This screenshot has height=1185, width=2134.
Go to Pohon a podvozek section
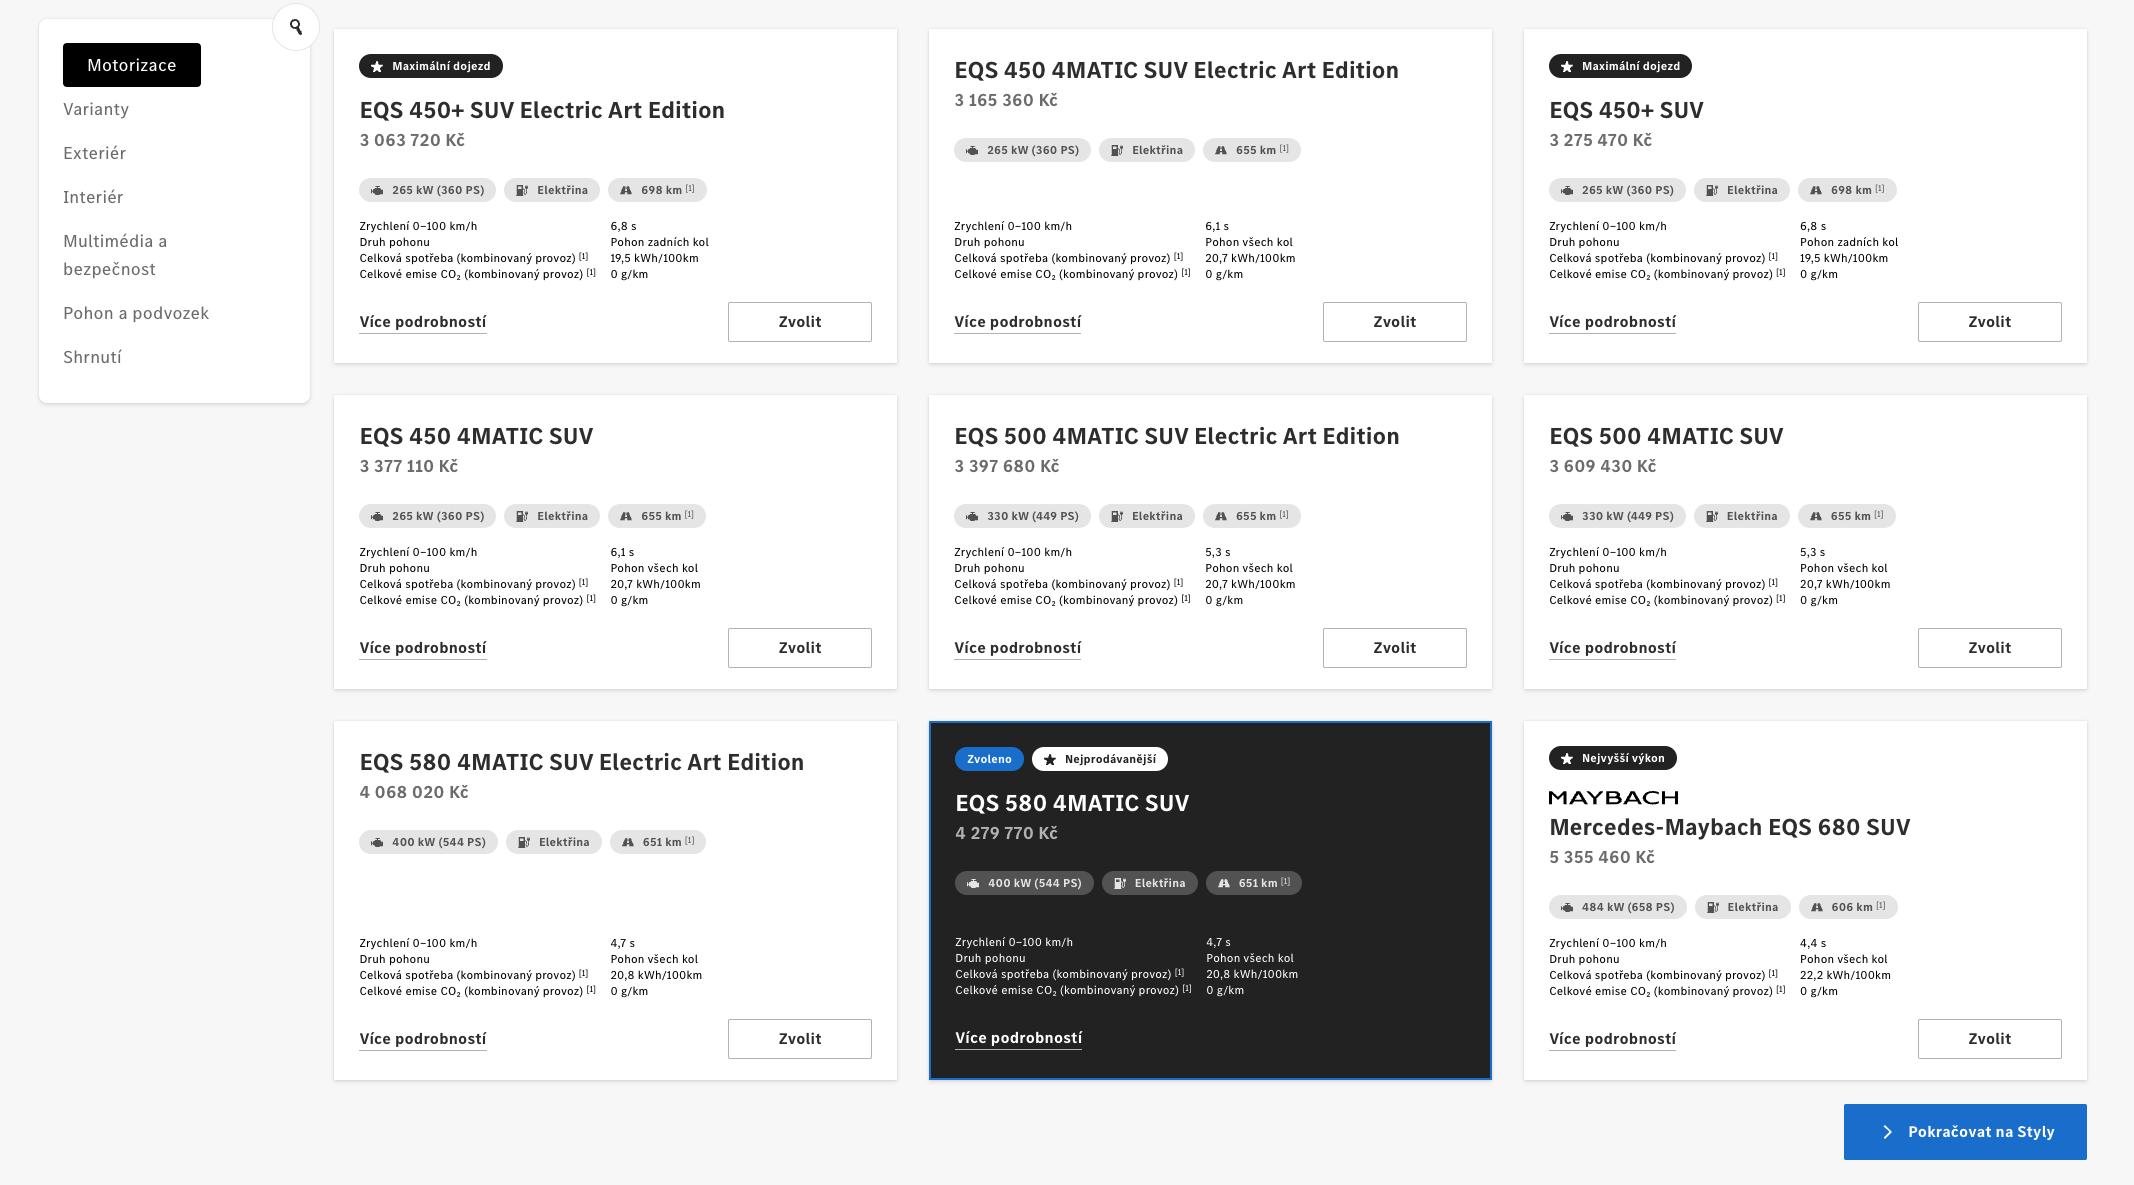pyautogui.click(x=136, y=313)
